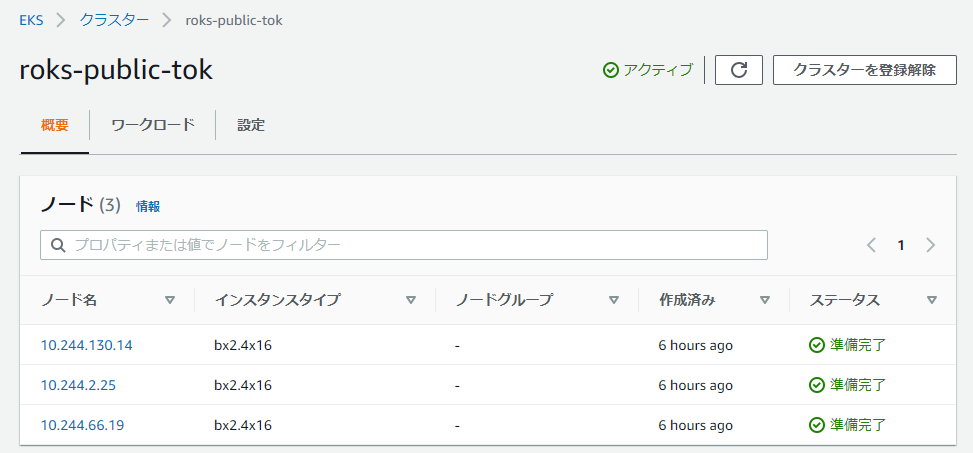Sort by ステータス column arrow

(x=931, y=300)
